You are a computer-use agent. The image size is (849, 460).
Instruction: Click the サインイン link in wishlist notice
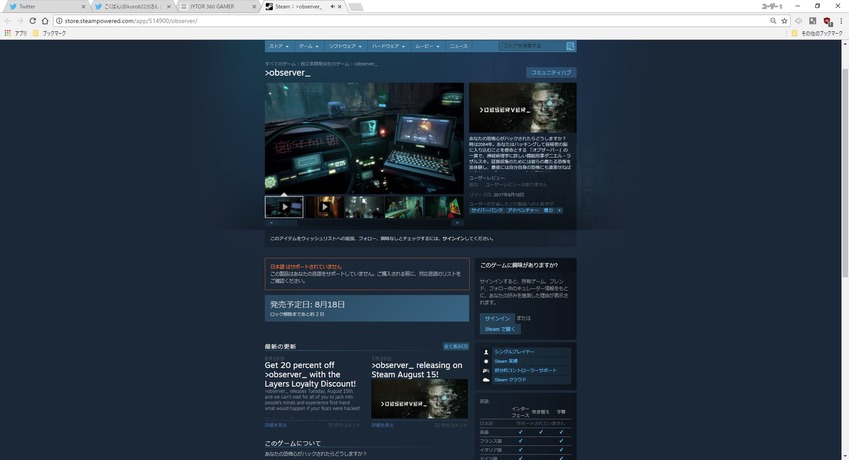tap(453, 238)
